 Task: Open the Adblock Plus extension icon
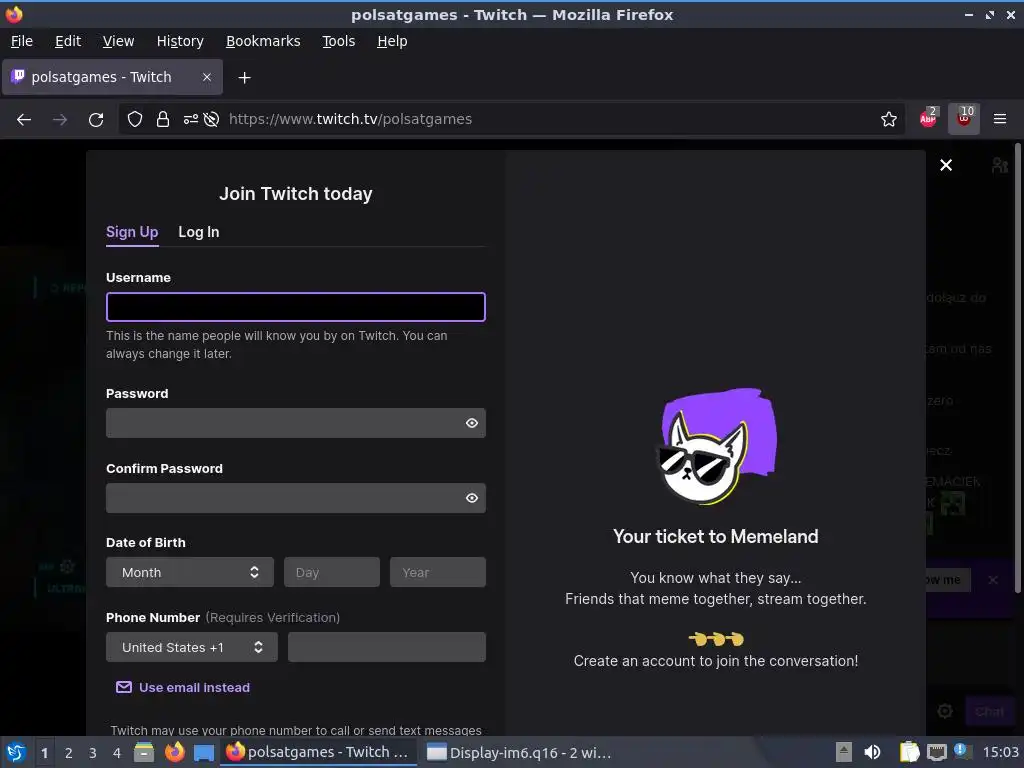click(928, 118)
